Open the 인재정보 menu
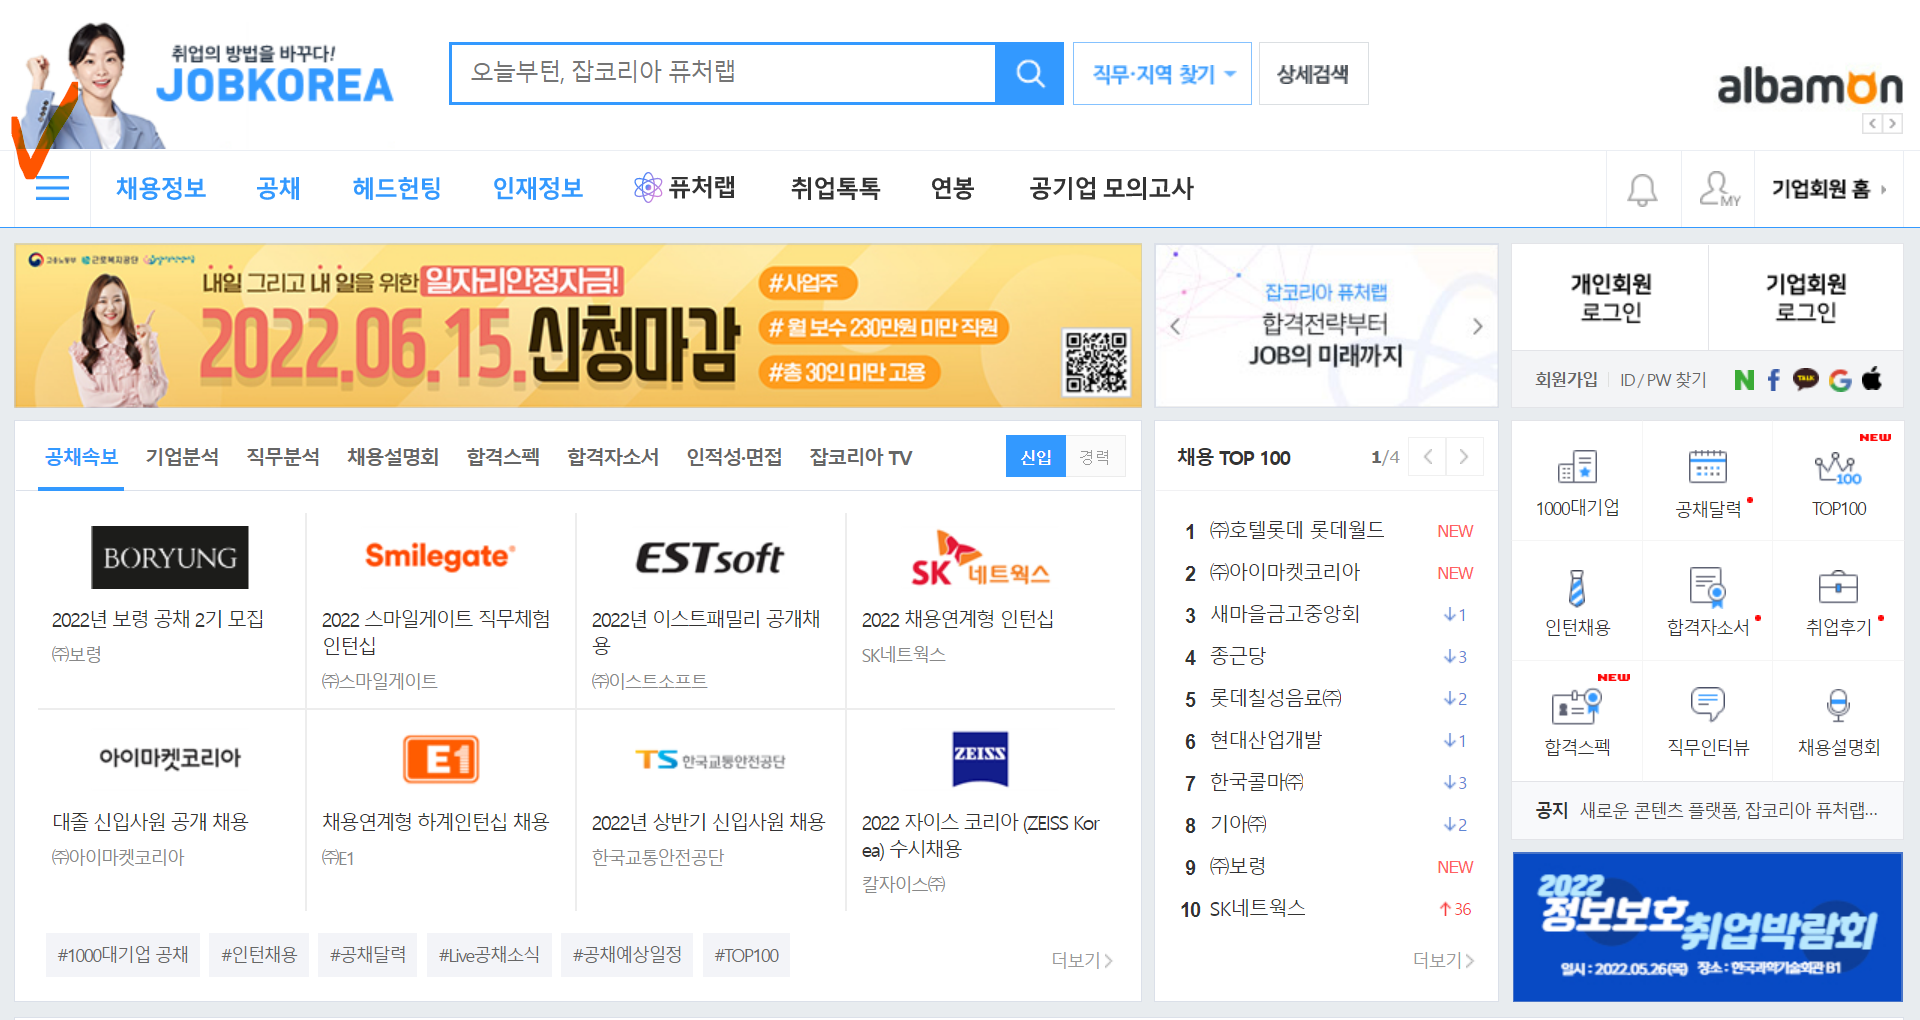Image resolution: width=1920 pixels, height=1020 pixels. pos(538,188)
